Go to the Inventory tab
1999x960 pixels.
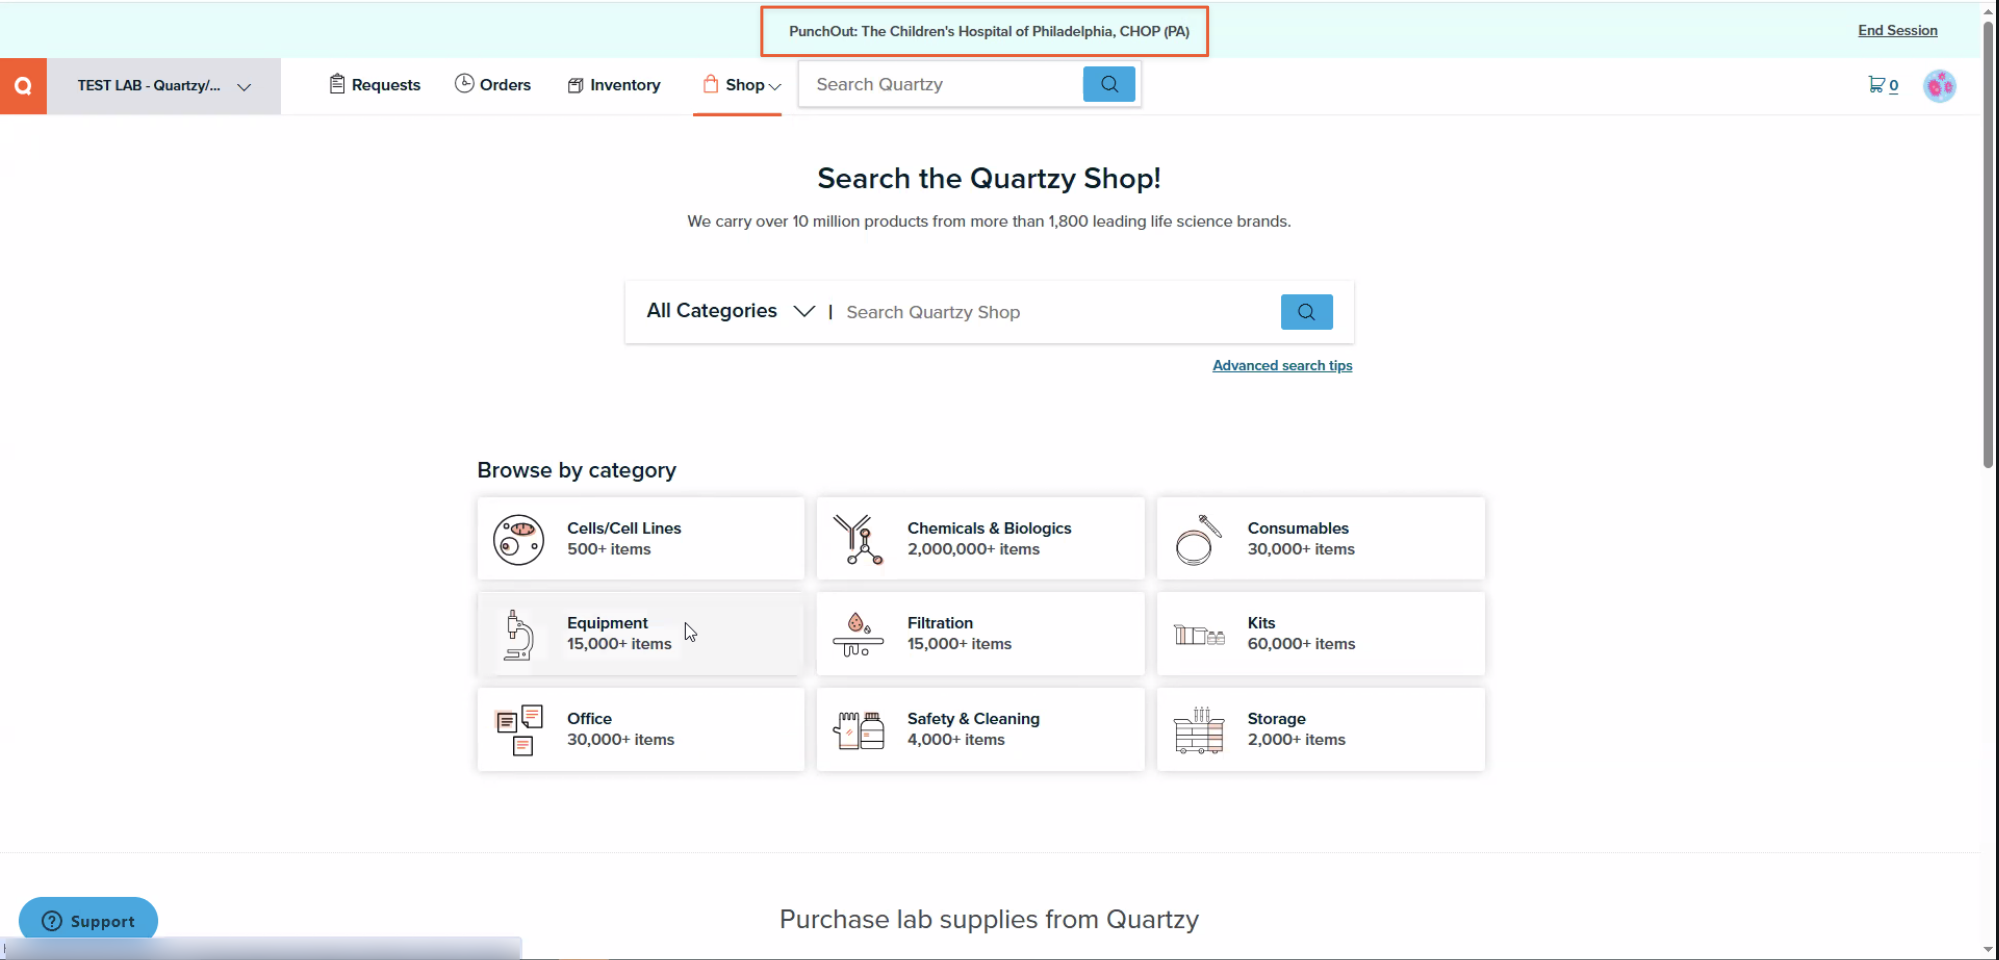tap(614, 85)
